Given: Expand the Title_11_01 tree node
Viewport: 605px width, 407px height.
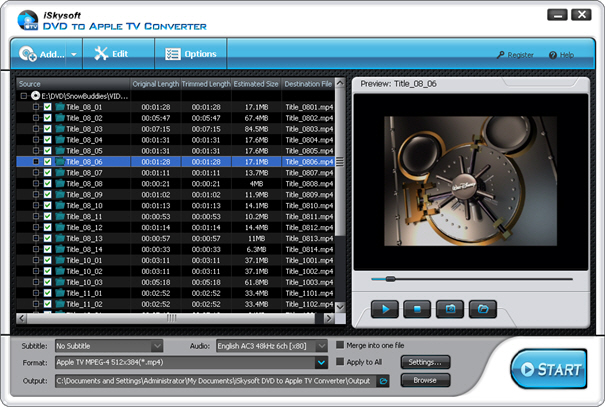Looking at the screenshot, I should click(36, 293).
